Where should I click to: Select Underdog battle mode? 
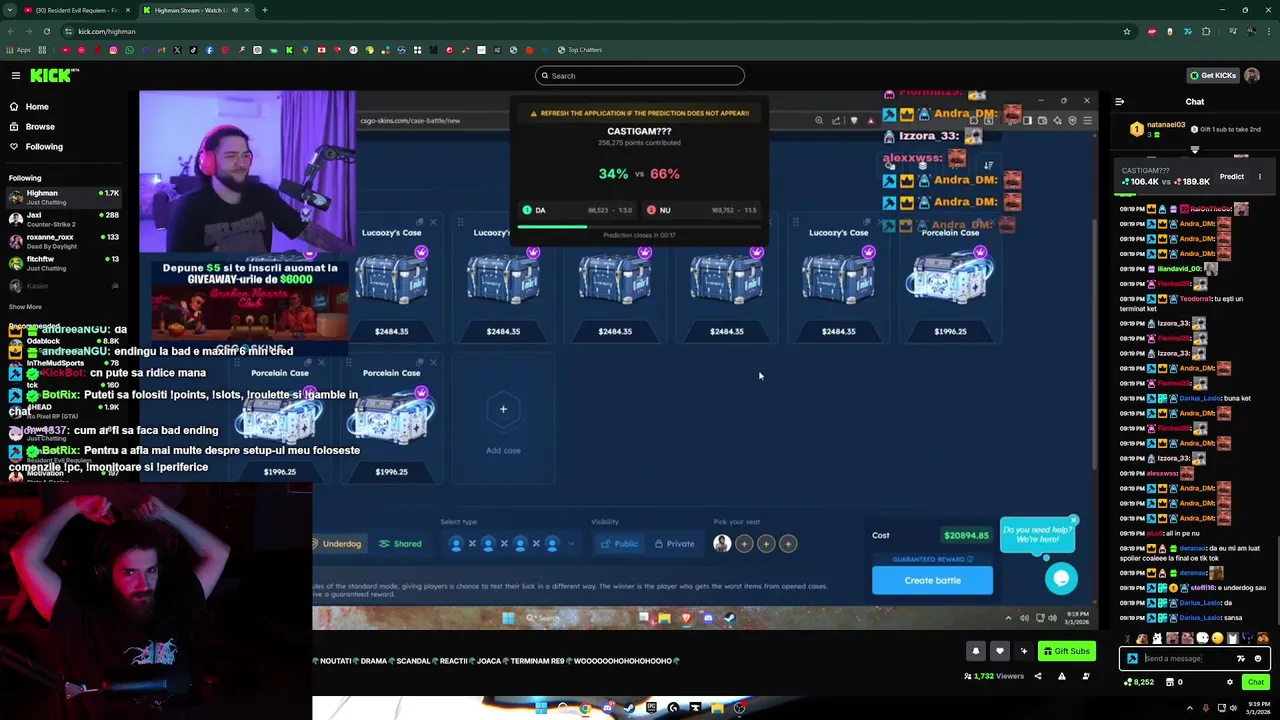[x=336, y=544]
